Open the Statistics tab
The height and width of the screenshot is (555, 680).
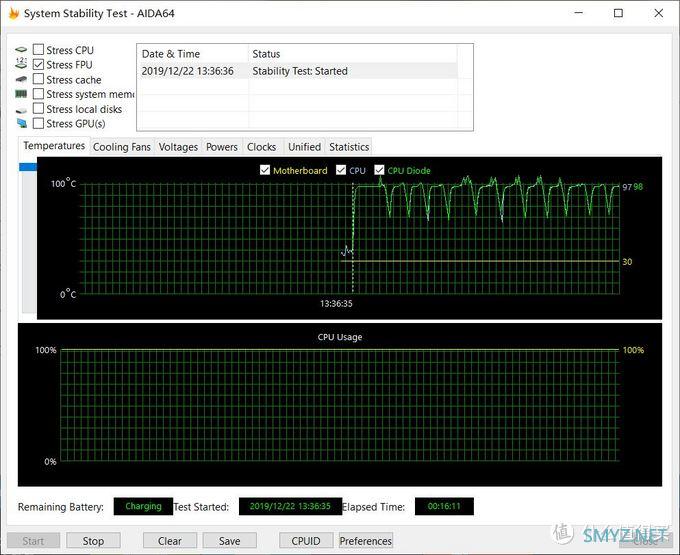point(349,147)
